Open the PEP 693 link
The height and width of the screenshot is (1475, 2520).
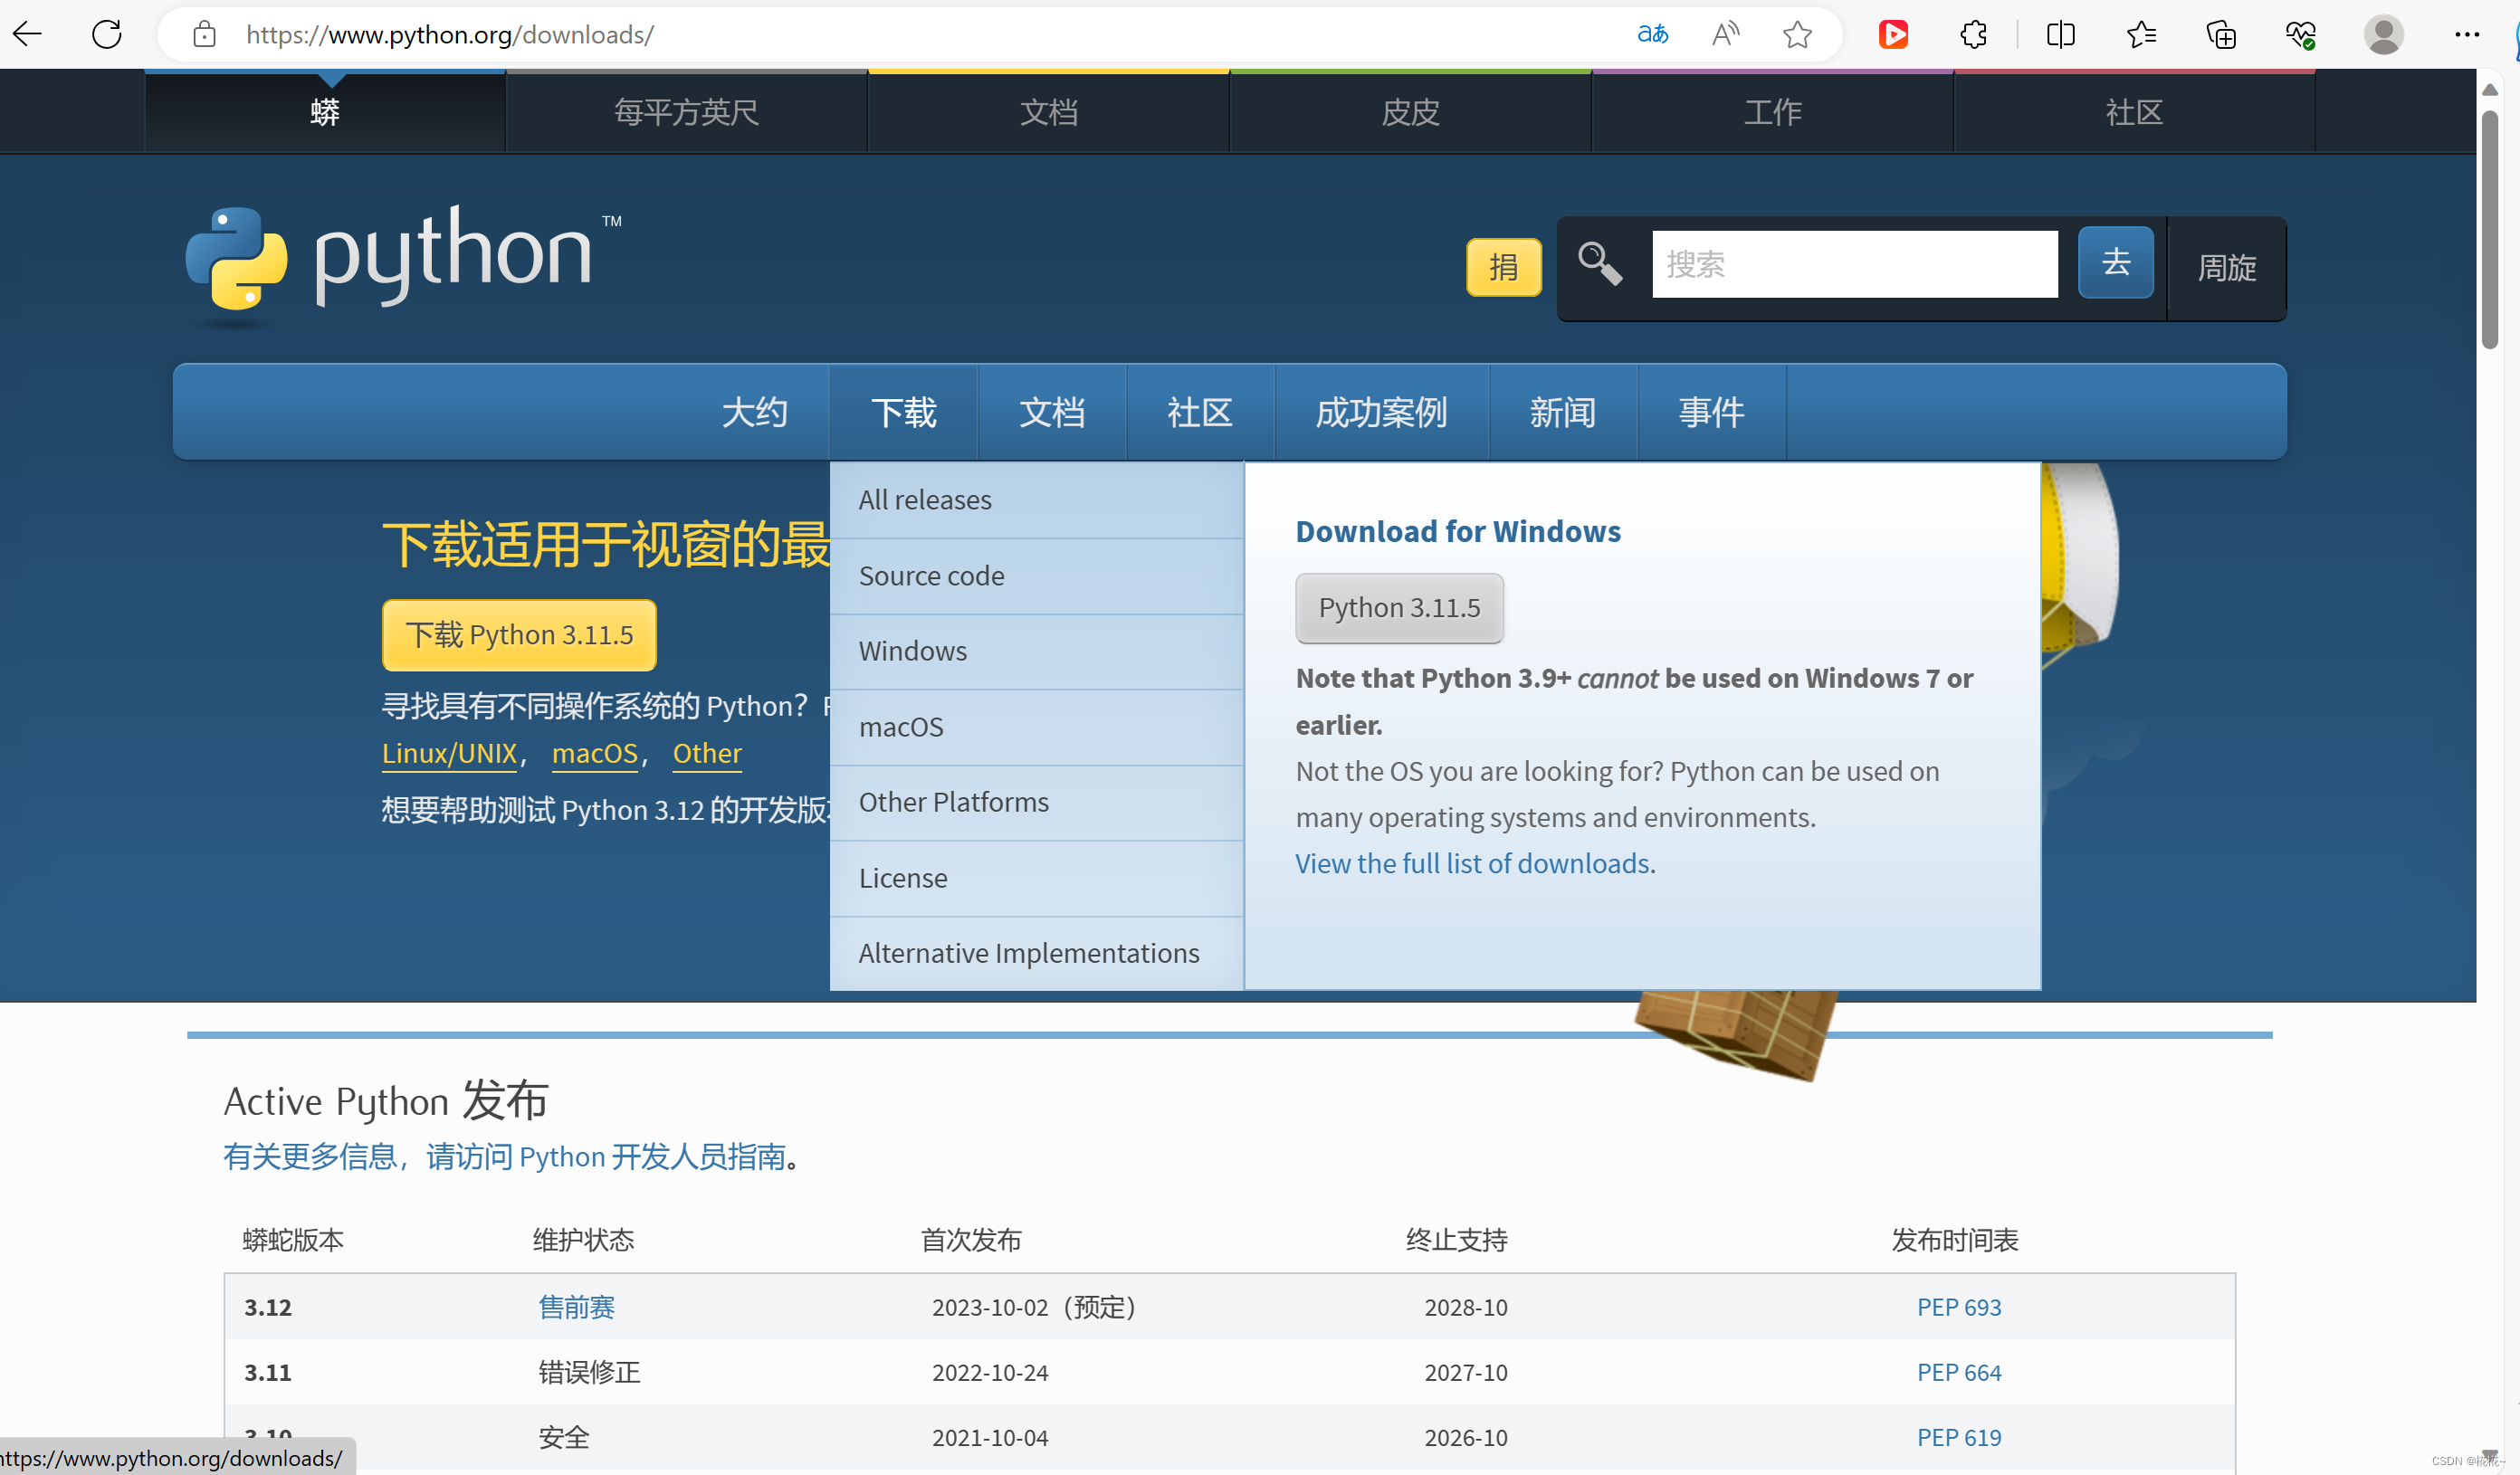pyautogui.click(x=1959, y=1307)
